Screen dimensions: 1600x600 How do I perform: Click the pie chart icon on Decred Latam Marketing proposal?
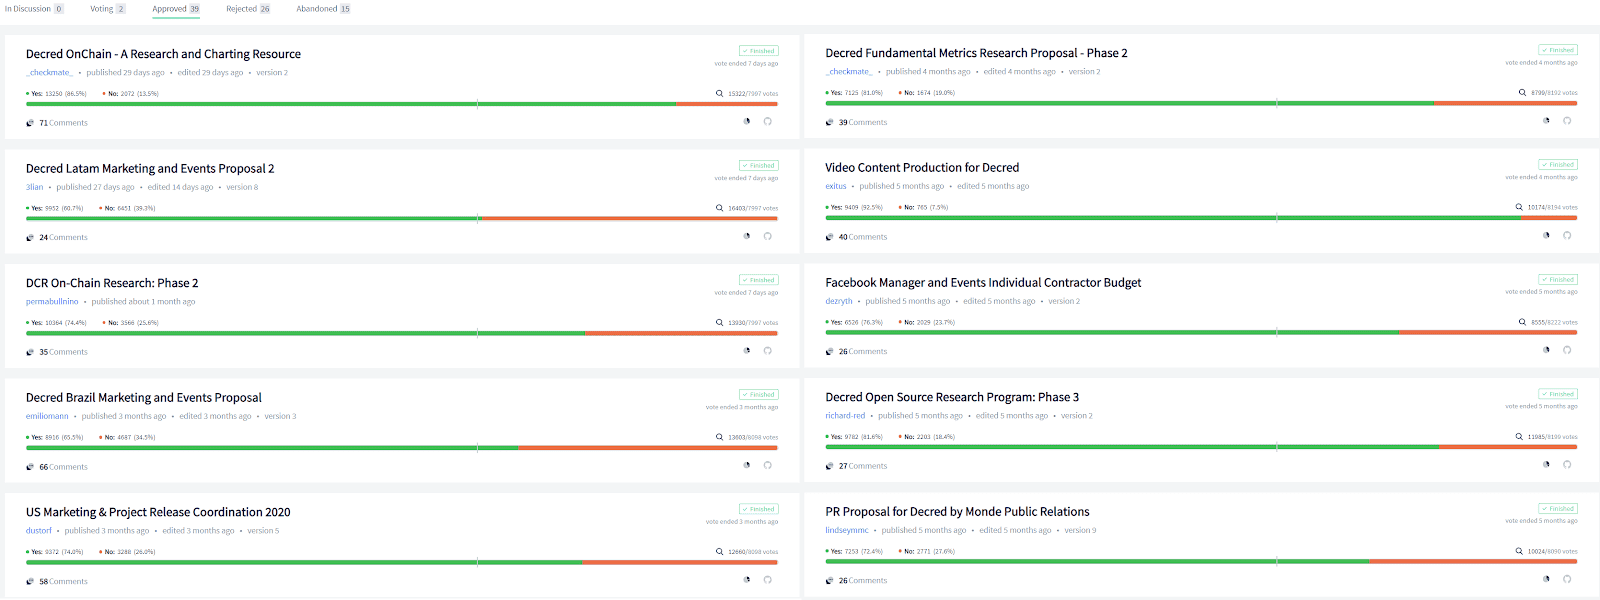click(747, 237)
